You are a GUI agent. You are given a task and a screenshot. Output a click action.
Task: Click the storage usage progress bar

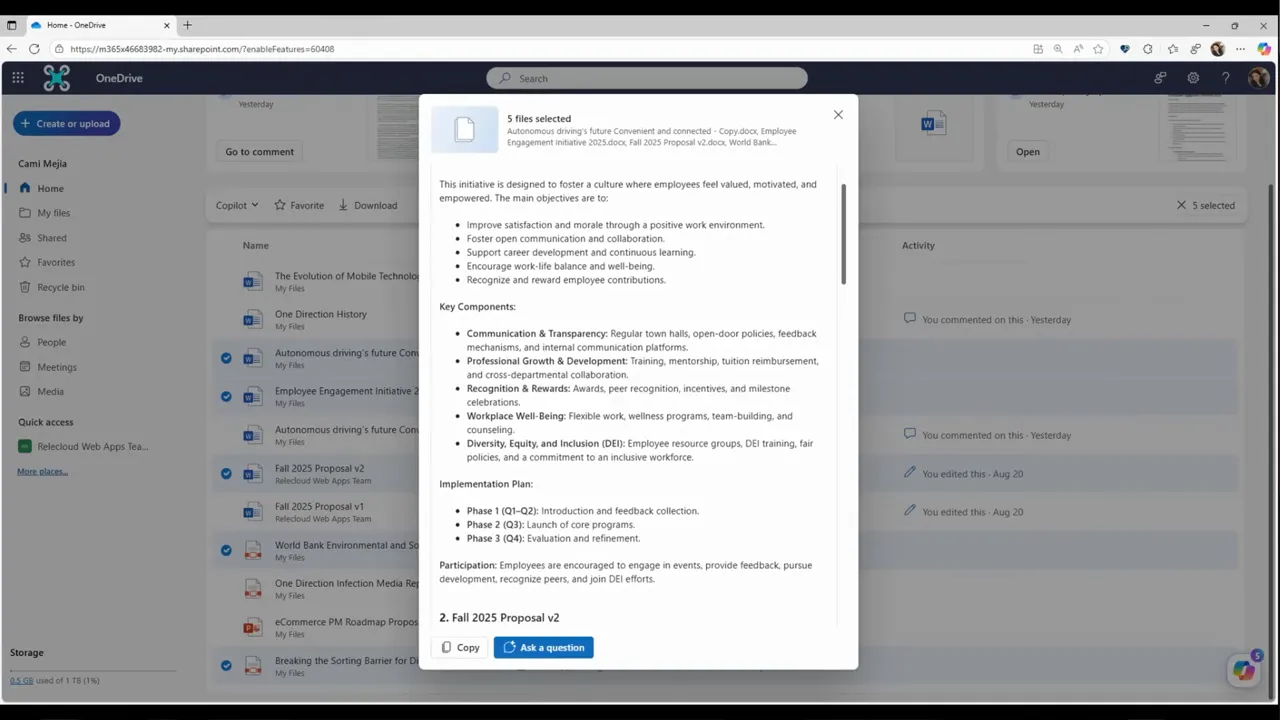point(92,671)
